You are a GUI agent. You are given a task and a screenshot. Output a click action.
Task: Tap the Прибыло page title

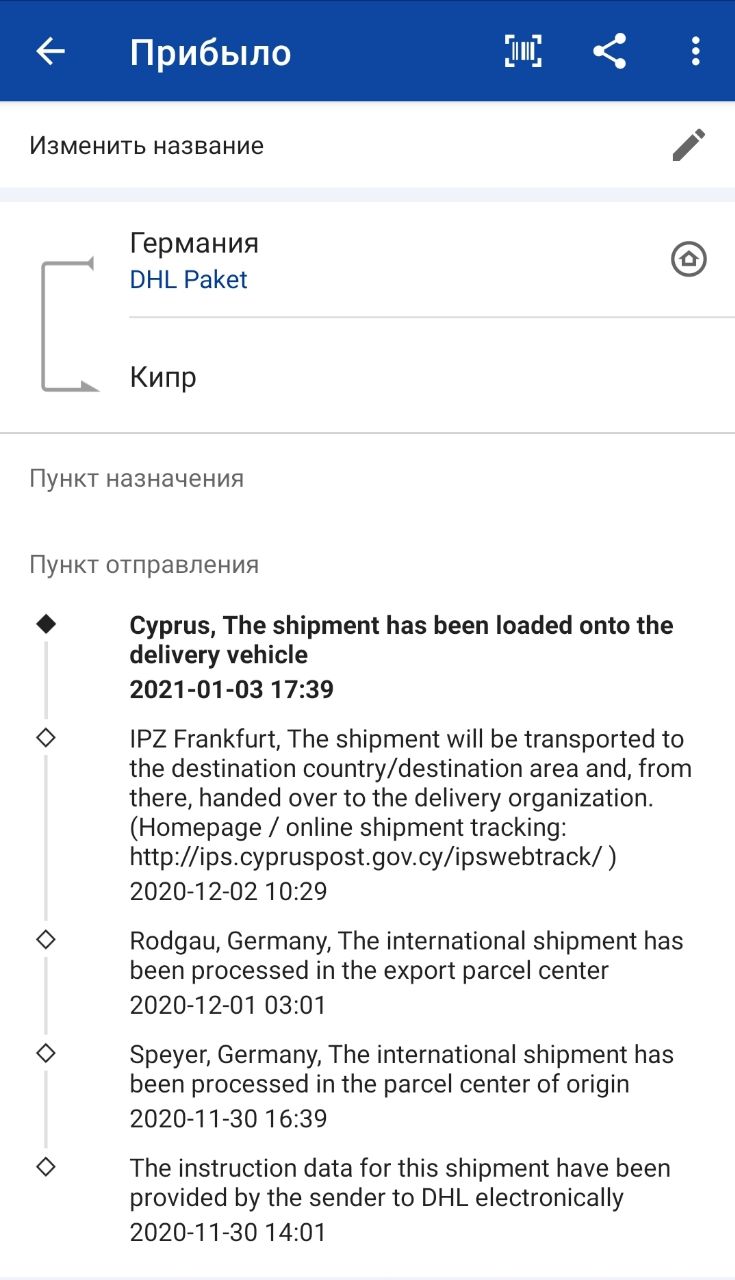[x=210, y=52]
